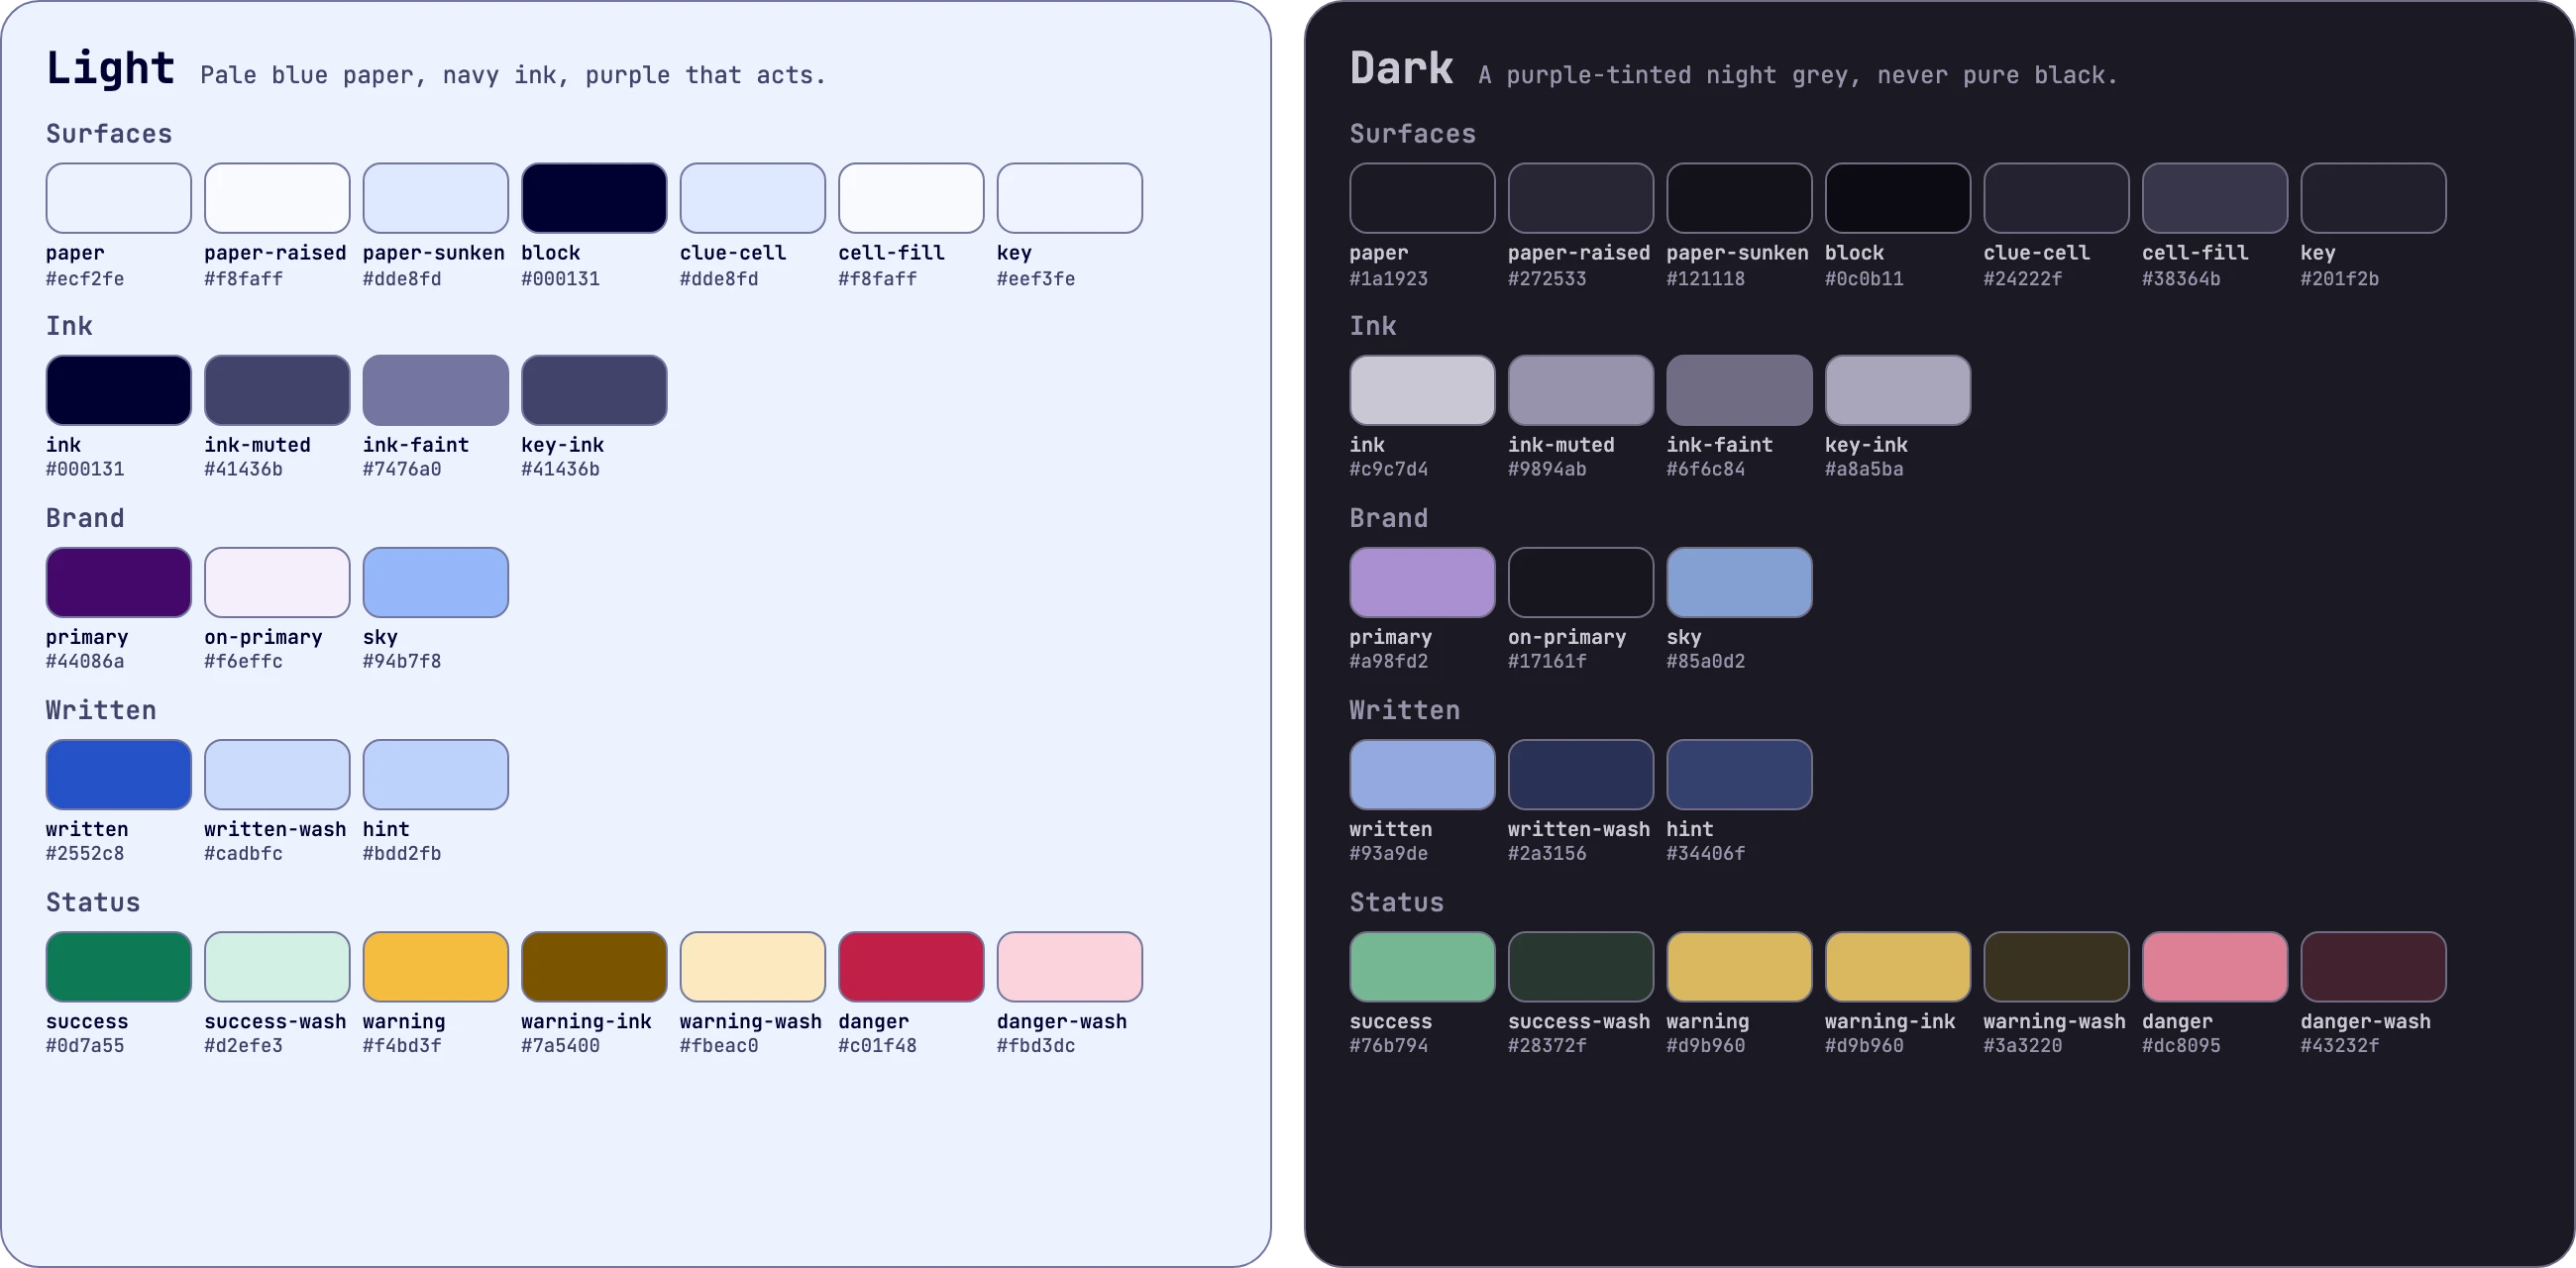Choose the Dark warning-ink swatch #d9b960
This screenshot has height=1268, width=2576.
1897,966
